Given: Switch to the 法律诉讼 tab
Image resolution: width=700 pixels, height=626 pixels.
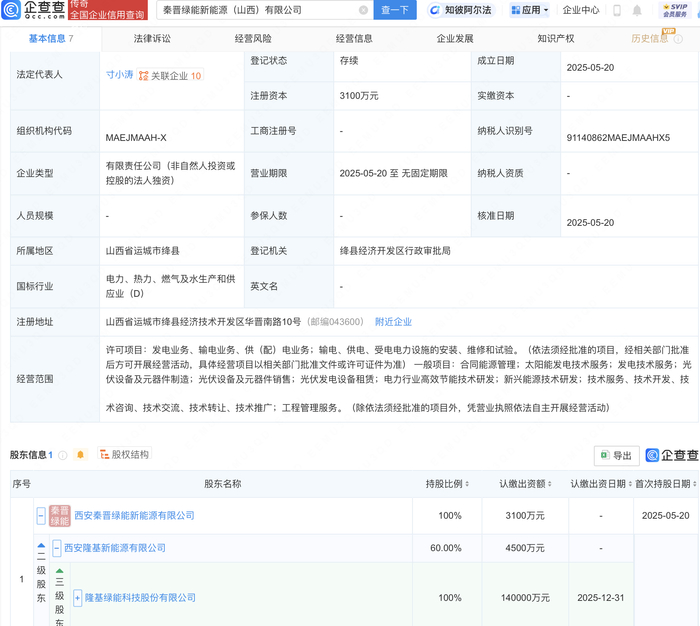Looking at the screenshot, I should click(153, 39).
